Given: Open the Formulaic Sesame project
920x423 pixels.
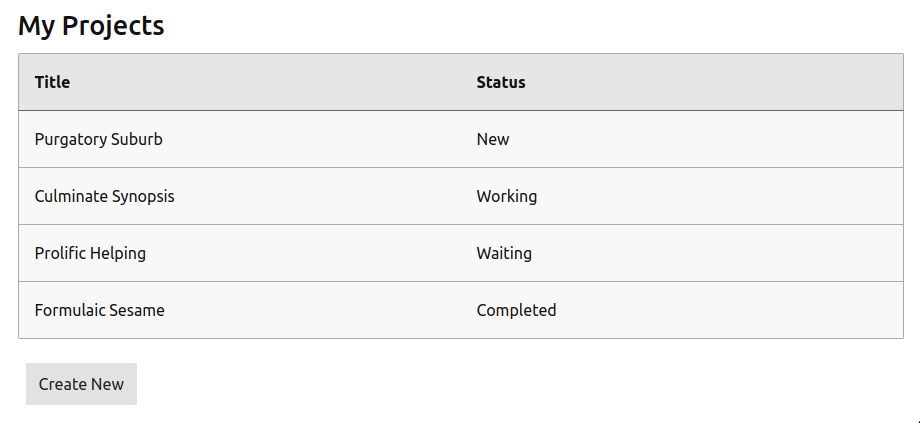Looking at the screenshot, I should click(100, 310).
